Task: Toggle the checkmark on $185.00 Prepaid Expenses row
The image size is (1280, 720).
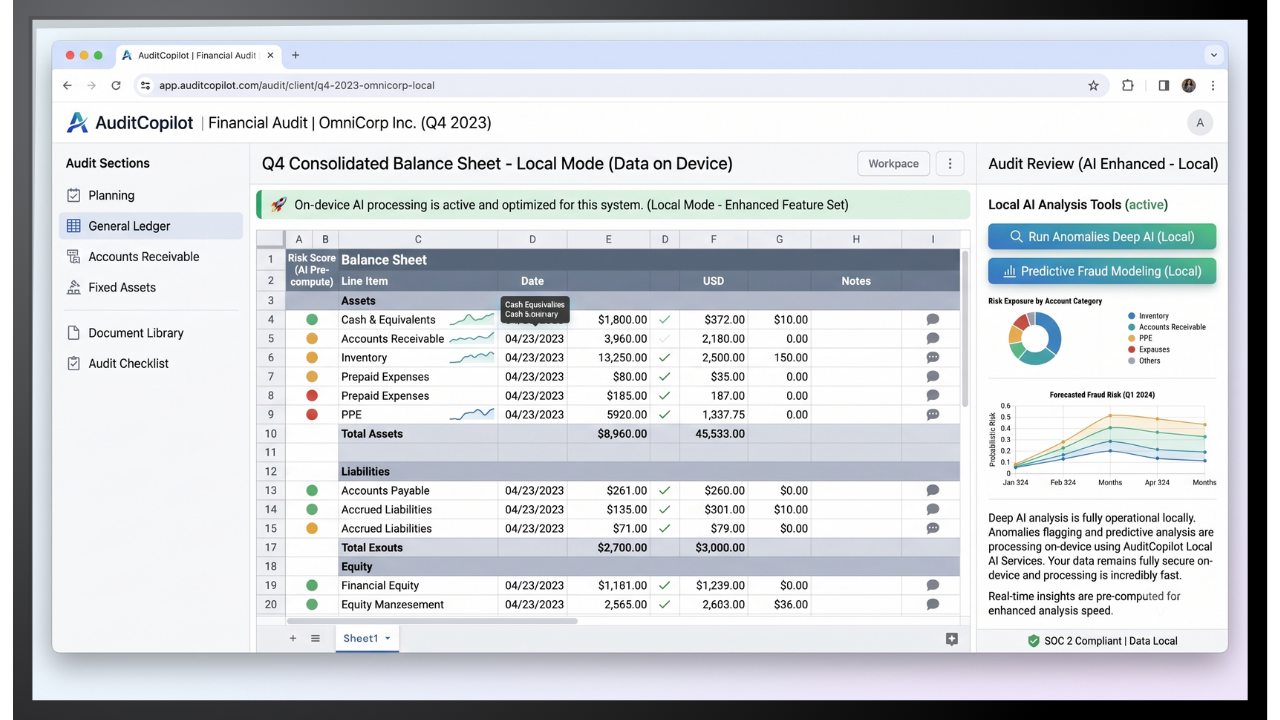Action: tap(664, 396)
